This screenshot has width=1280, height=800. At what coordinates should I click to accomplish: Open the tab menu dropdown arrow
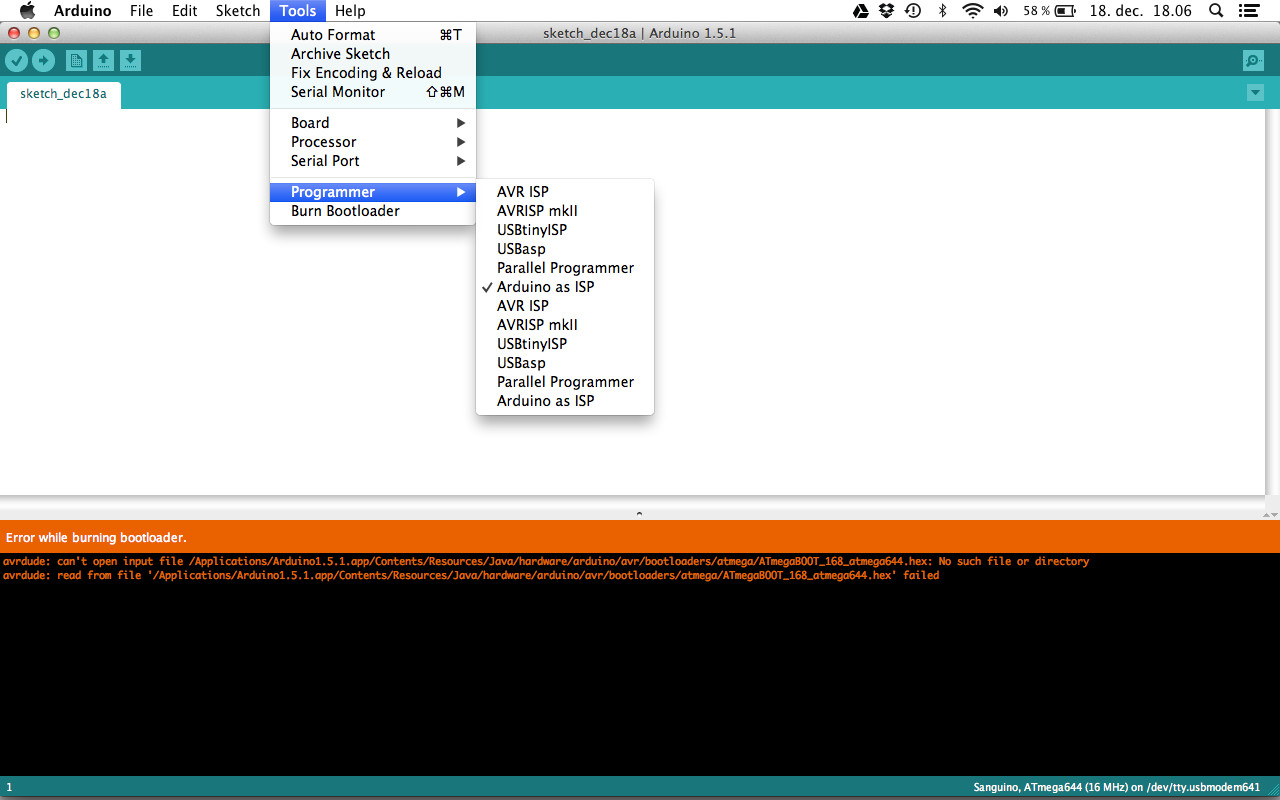(1255, 93)
